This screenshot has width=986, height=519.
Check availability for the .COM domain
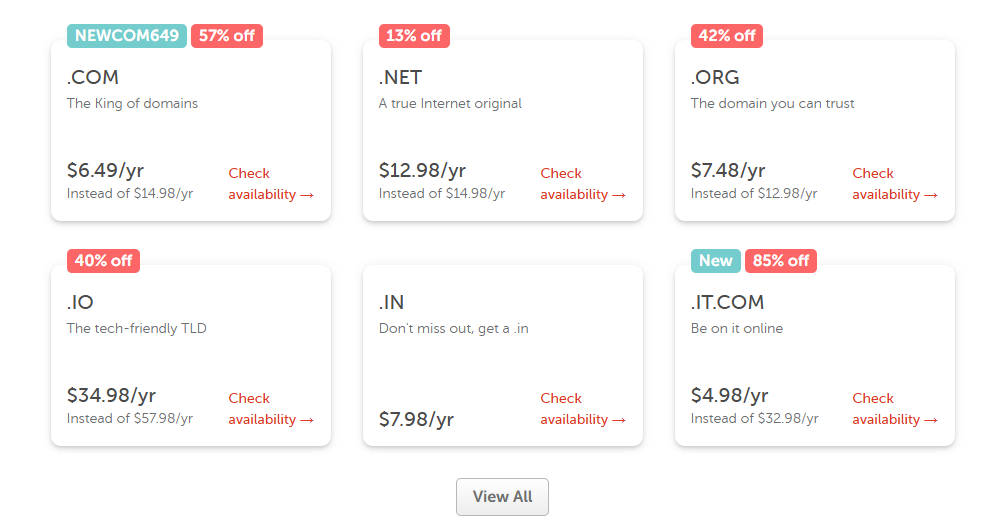coord(270,184)
